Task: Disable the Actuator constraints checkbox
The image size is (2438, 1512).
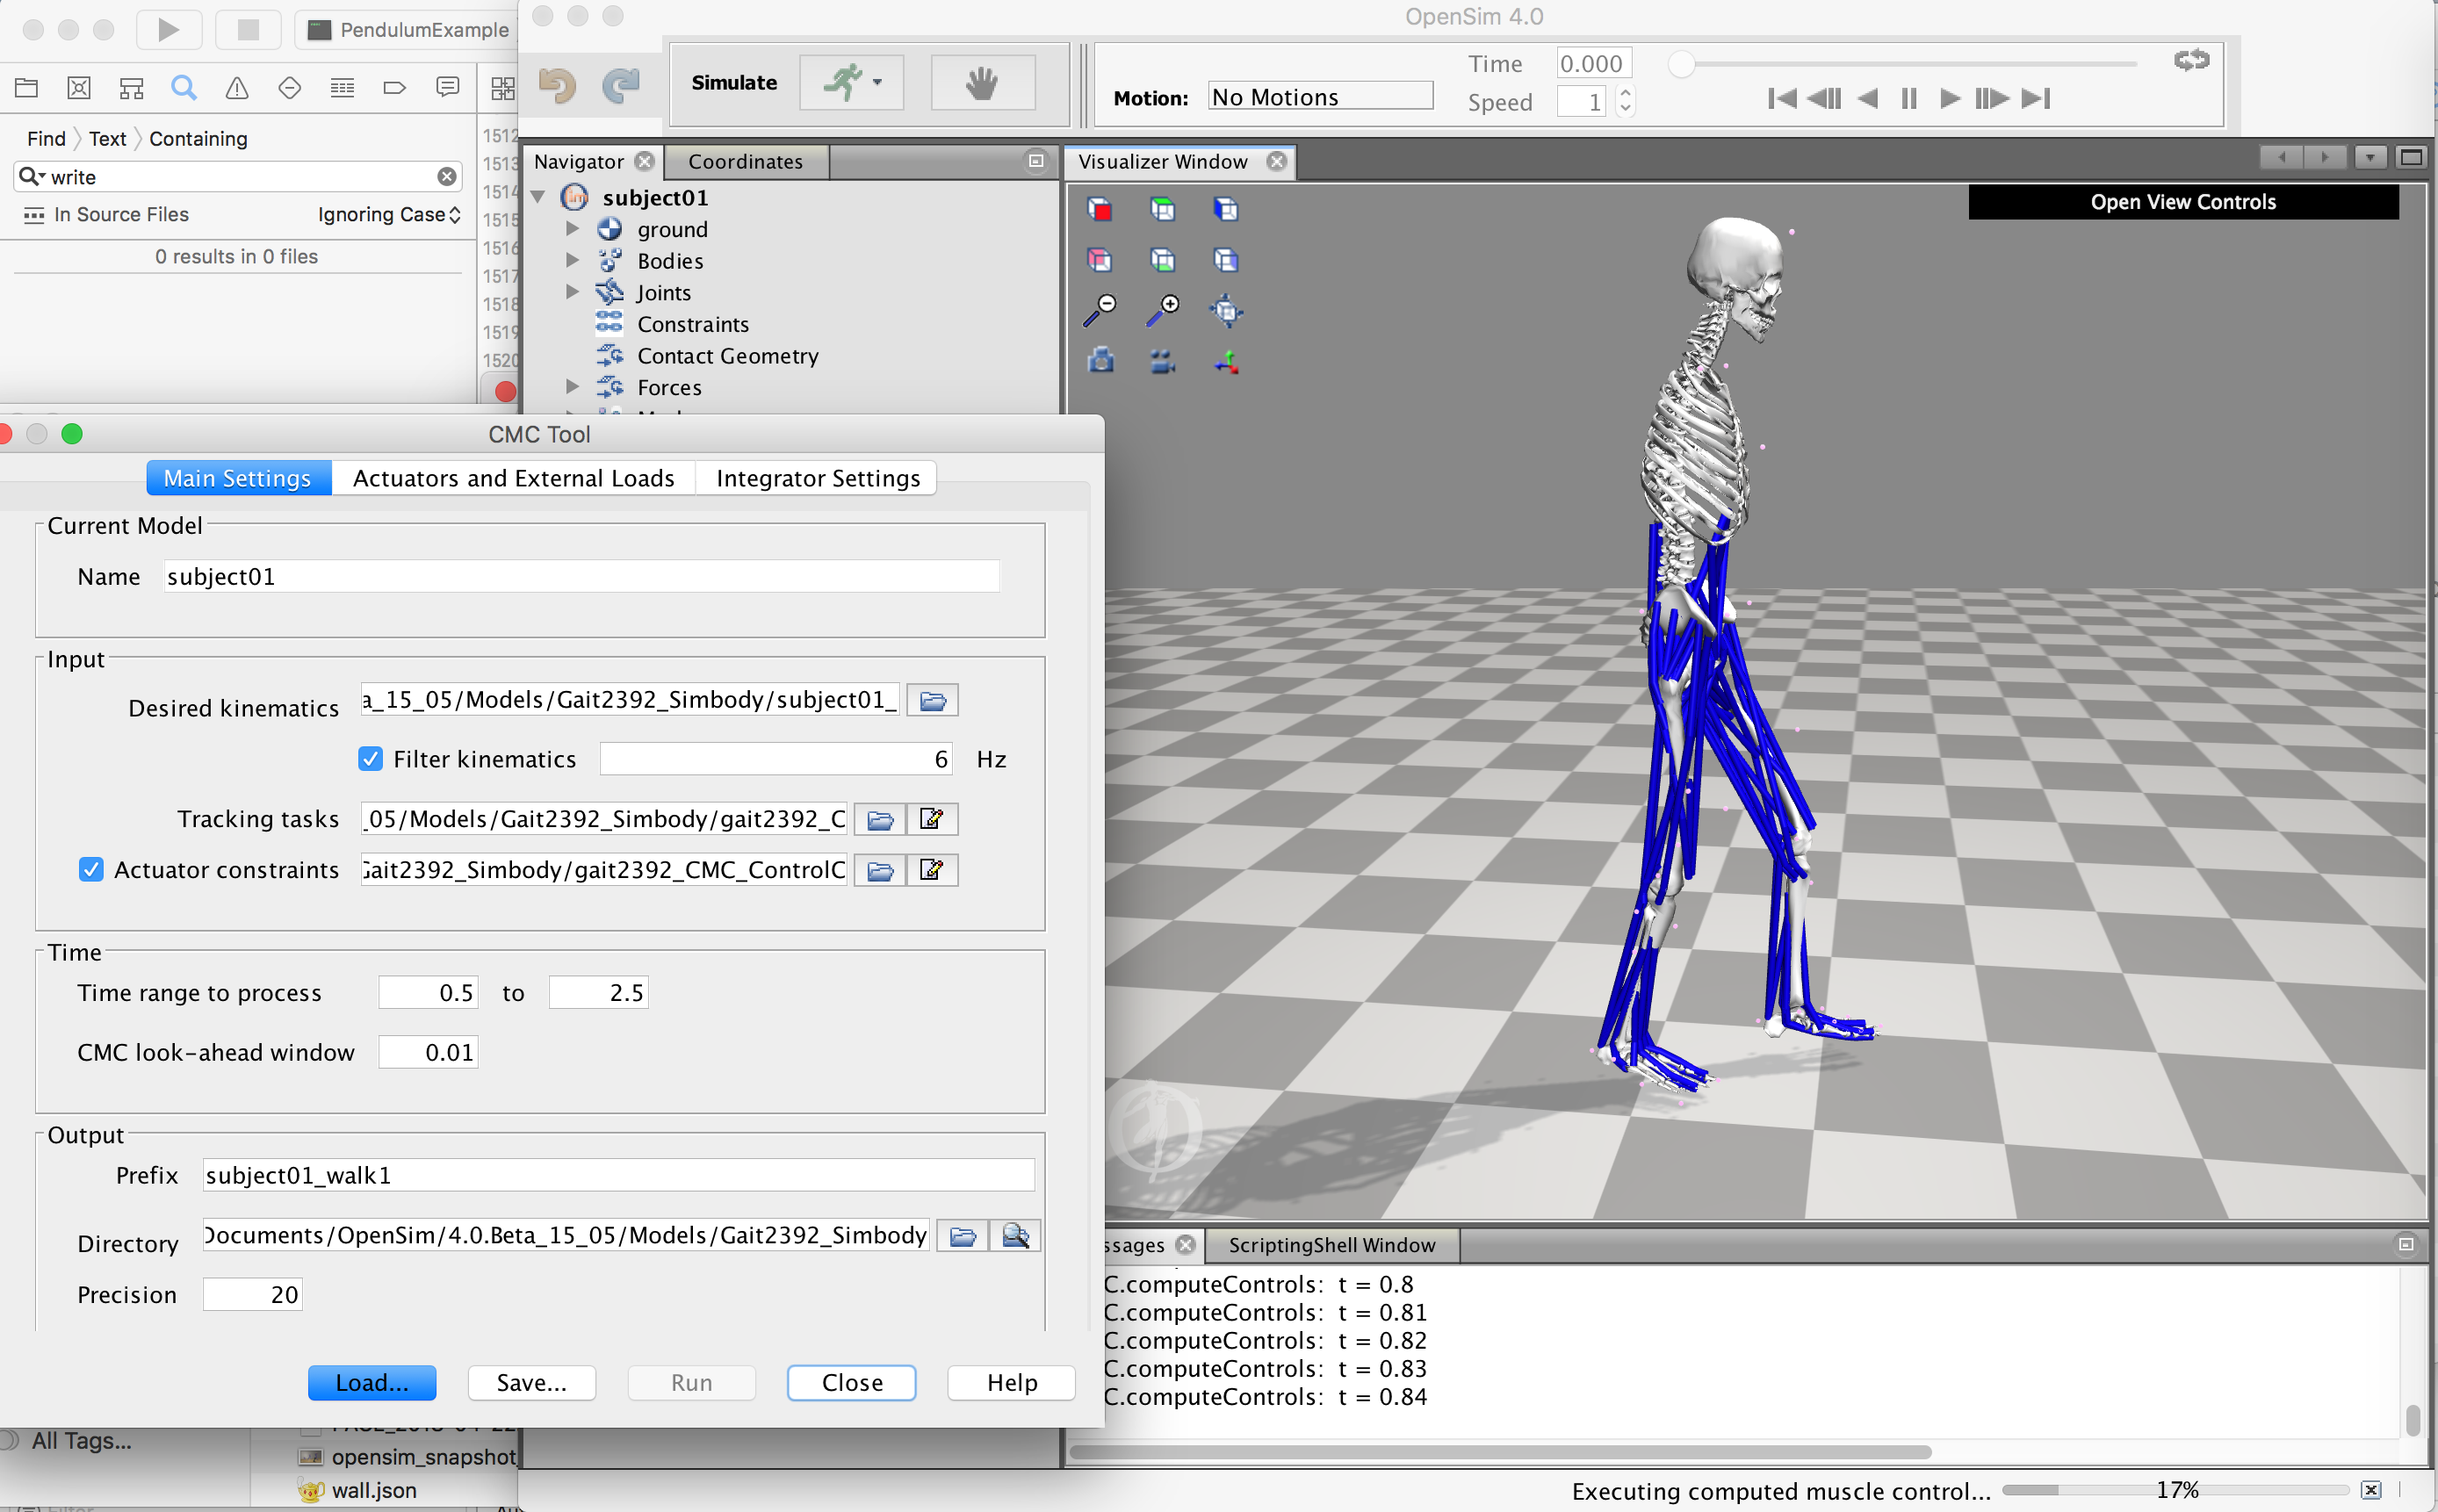Action: (x=91, y=869)
